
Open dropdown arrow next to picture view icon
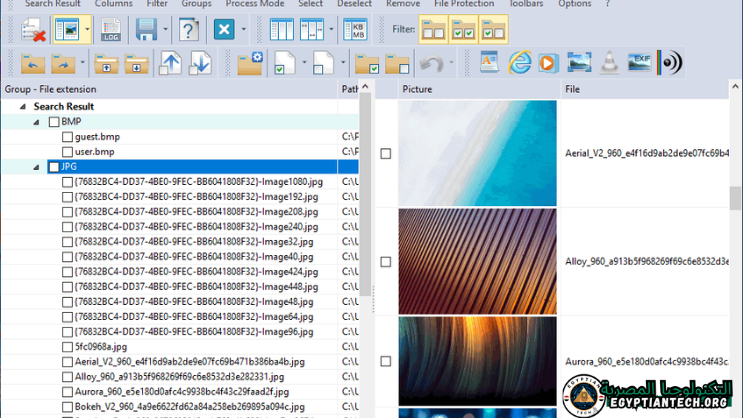click(87, 29)
